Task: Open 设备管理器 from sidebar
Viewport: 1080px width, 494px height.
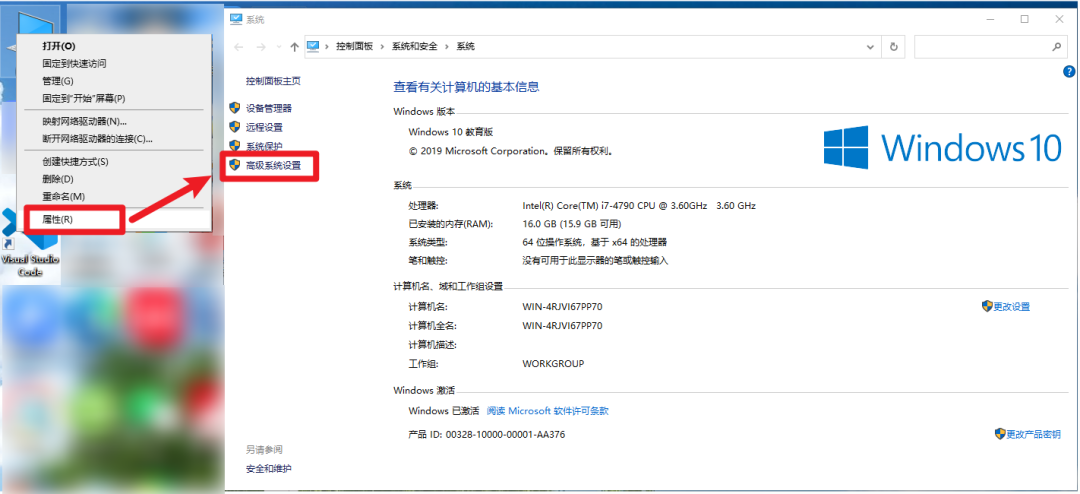Action: point(269,108)
